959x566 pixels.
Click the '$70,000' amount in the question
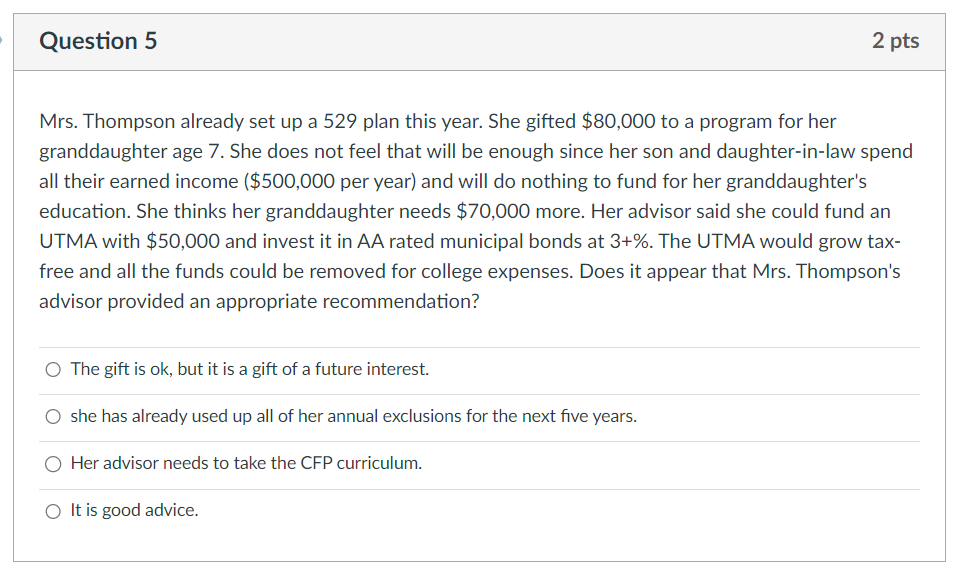point(493,212)
